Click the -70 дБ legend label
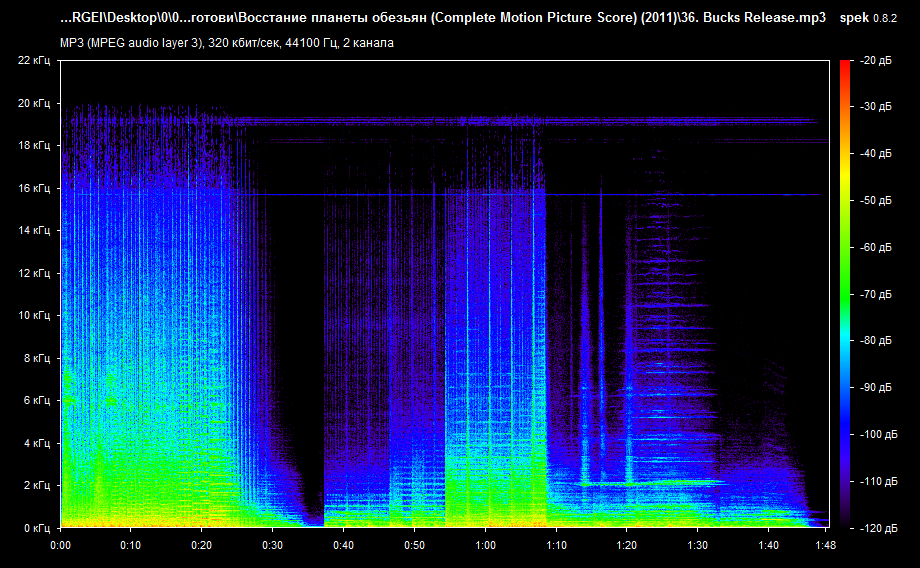The width and height of the screenshot is (920, 568). tap(875, 294)
